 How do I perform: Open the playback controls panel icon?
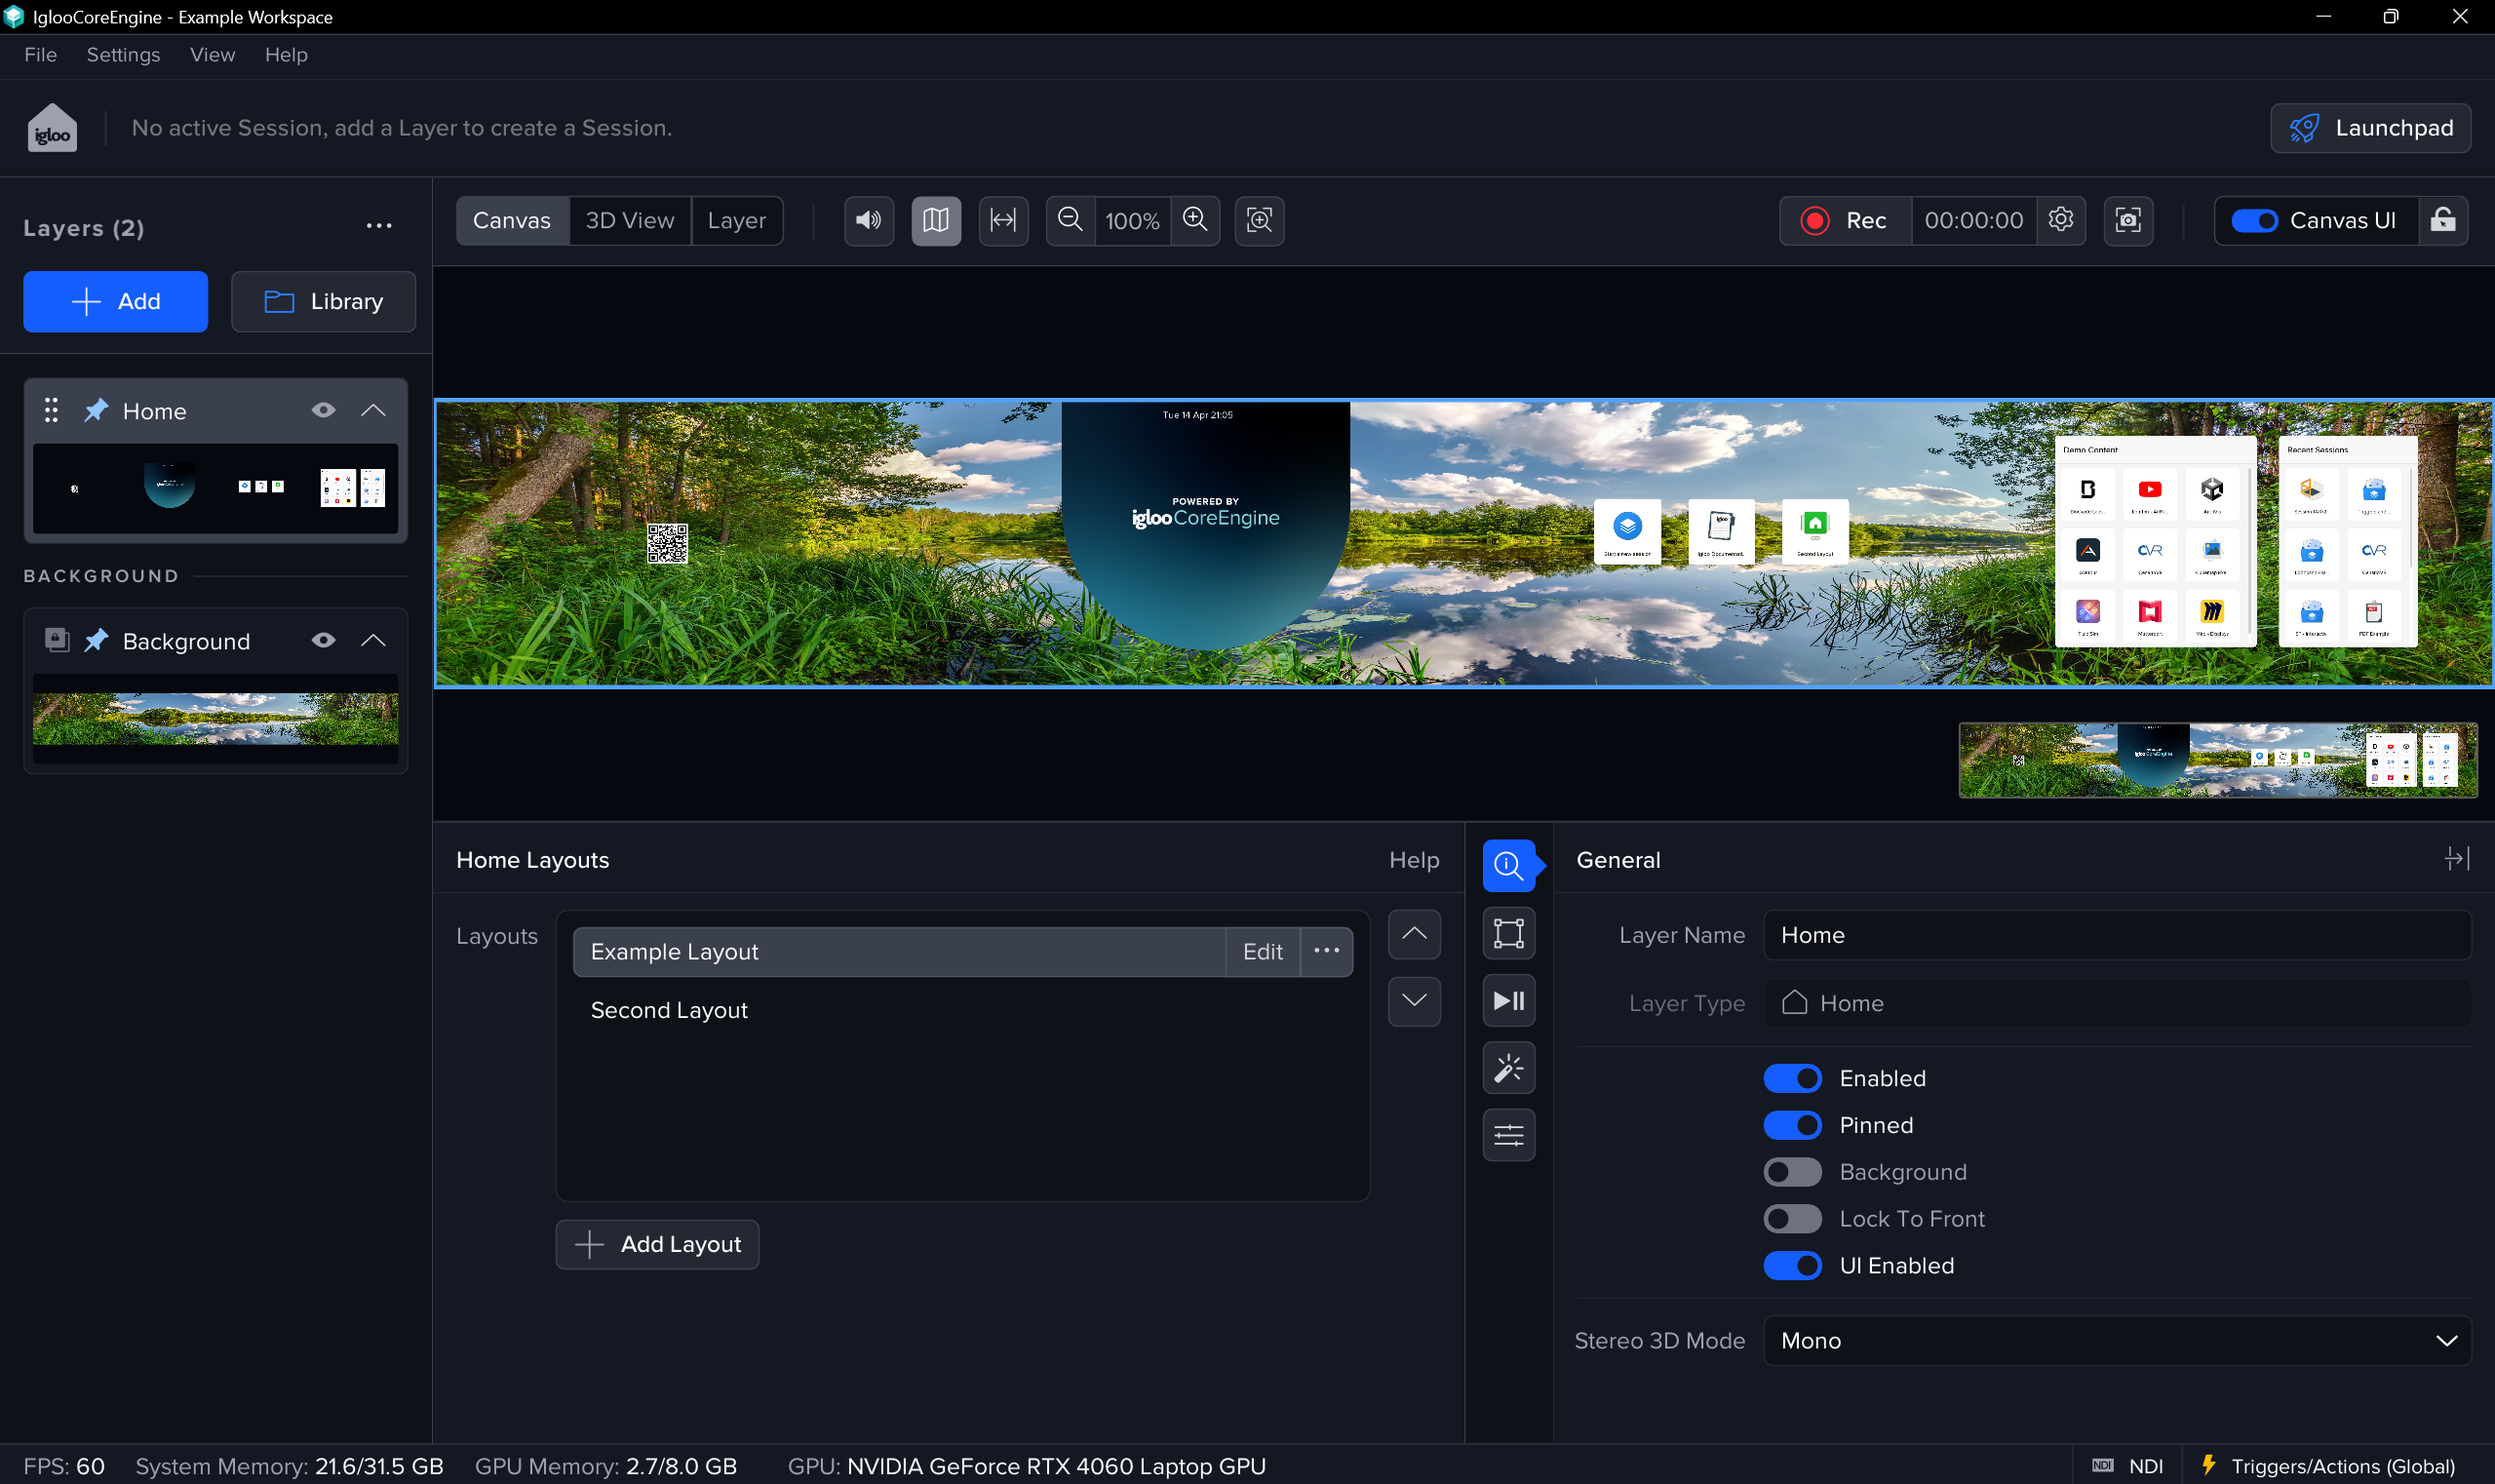click(1508, 1000)
